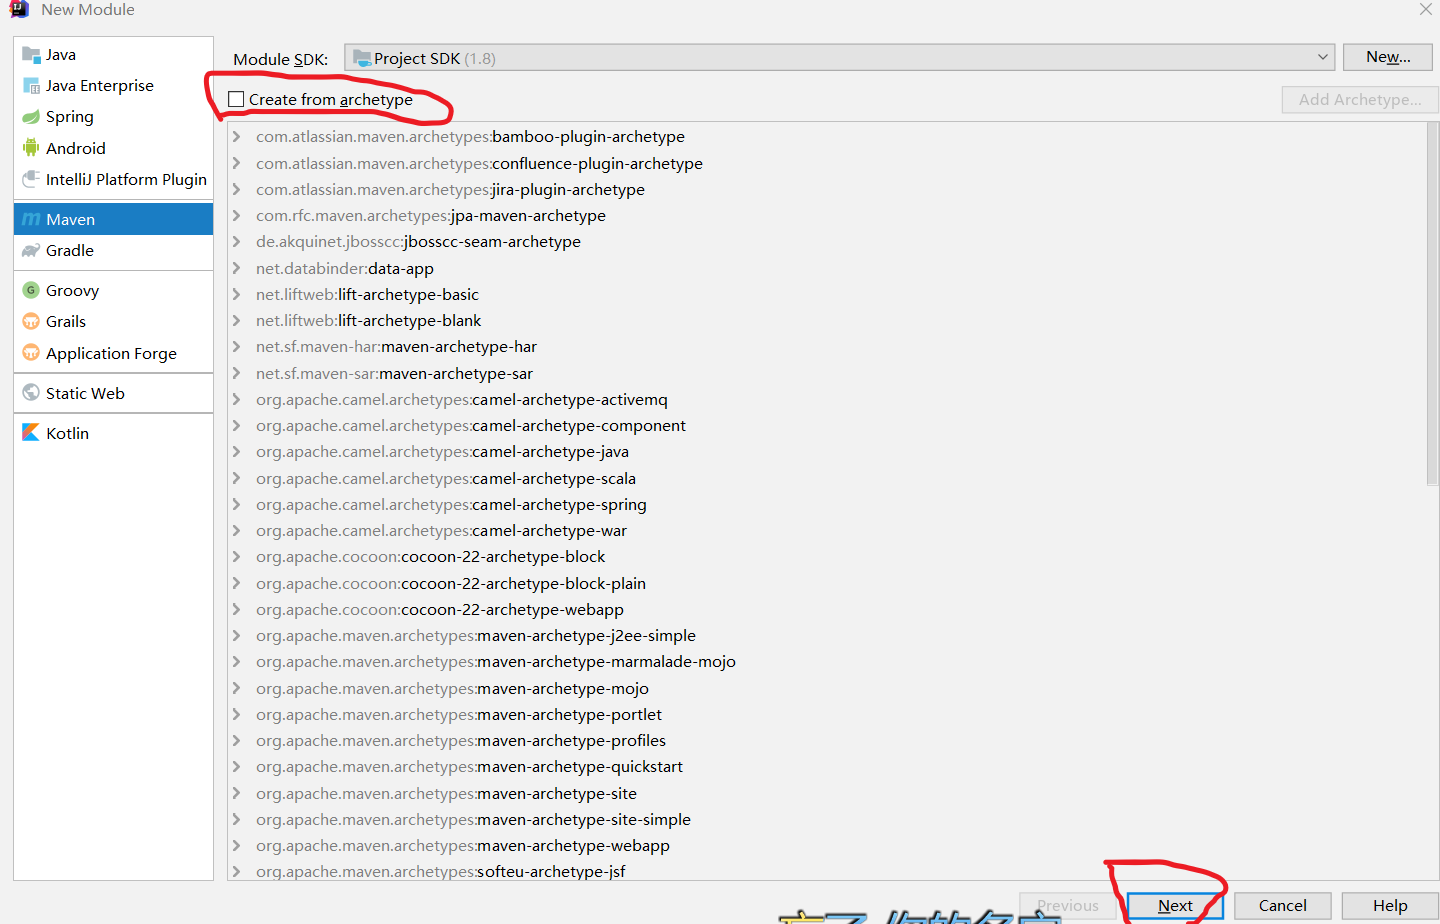This screenshot has height=924, width=1440.
Task: Expand jbosscc-seam-archetype entry
Action: click(x=237, y=241)
